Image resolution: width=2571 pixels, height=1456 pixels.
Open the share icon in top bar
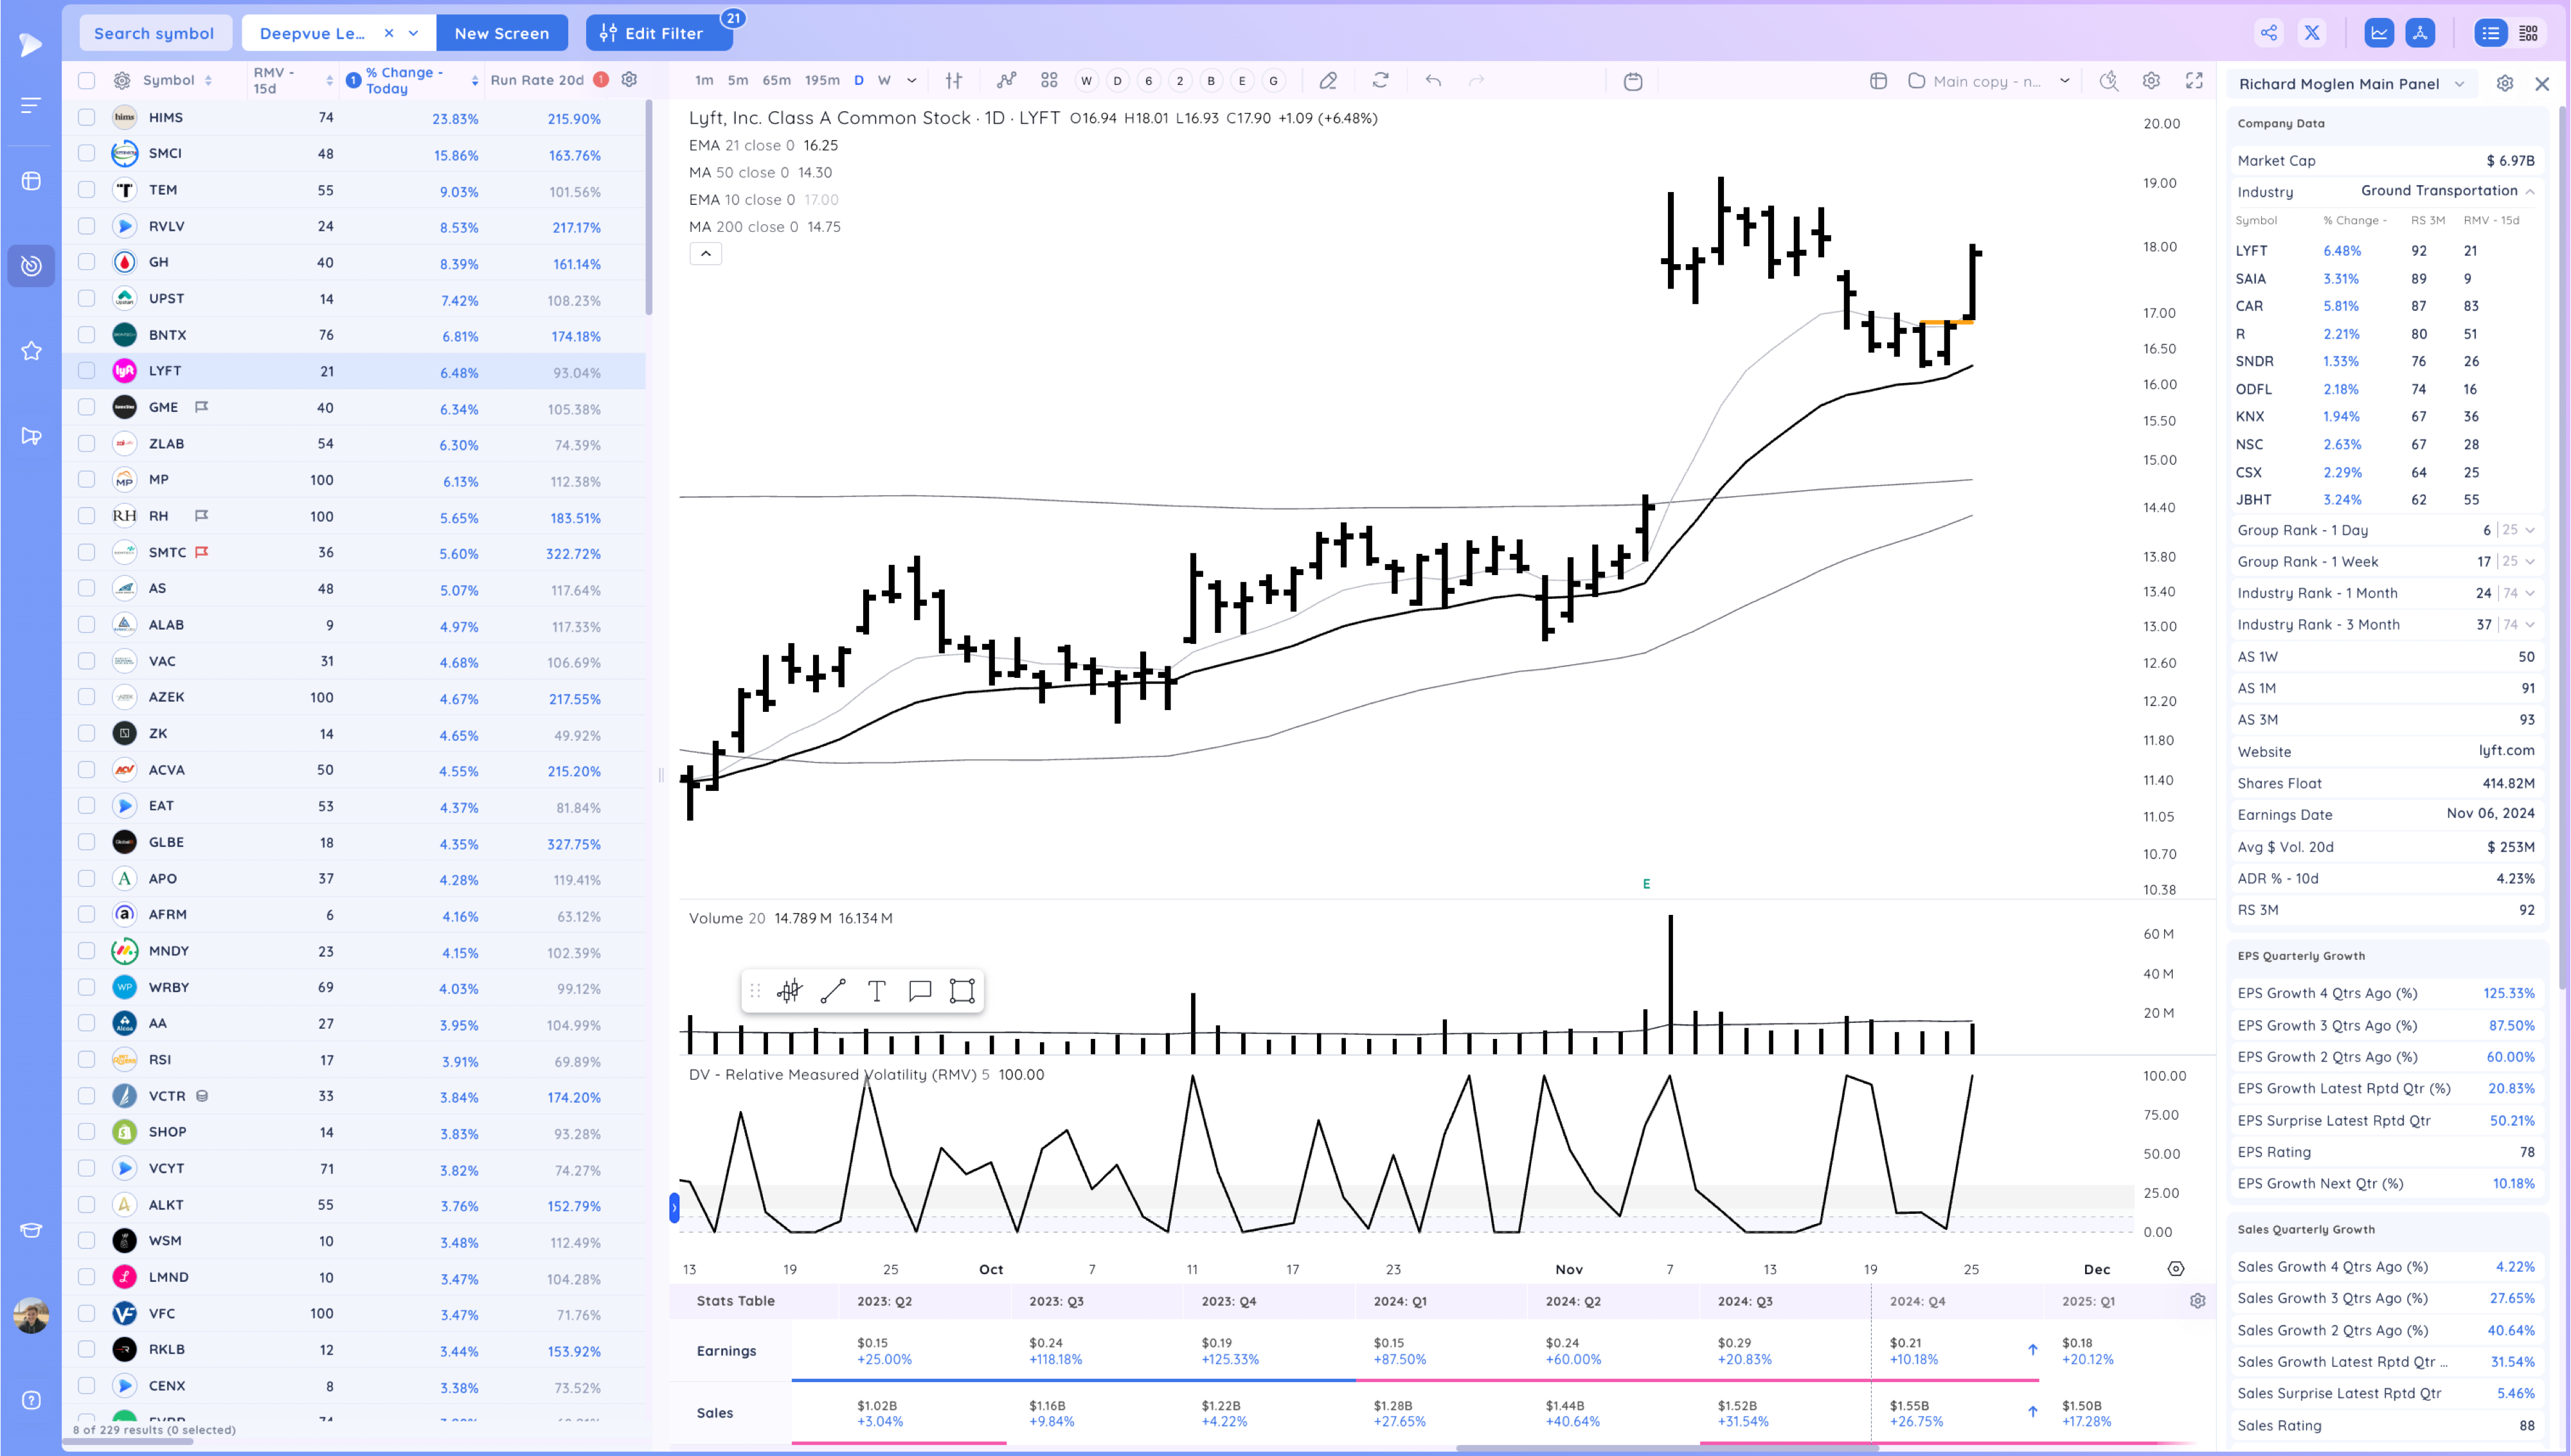[x=2268, y=33]
